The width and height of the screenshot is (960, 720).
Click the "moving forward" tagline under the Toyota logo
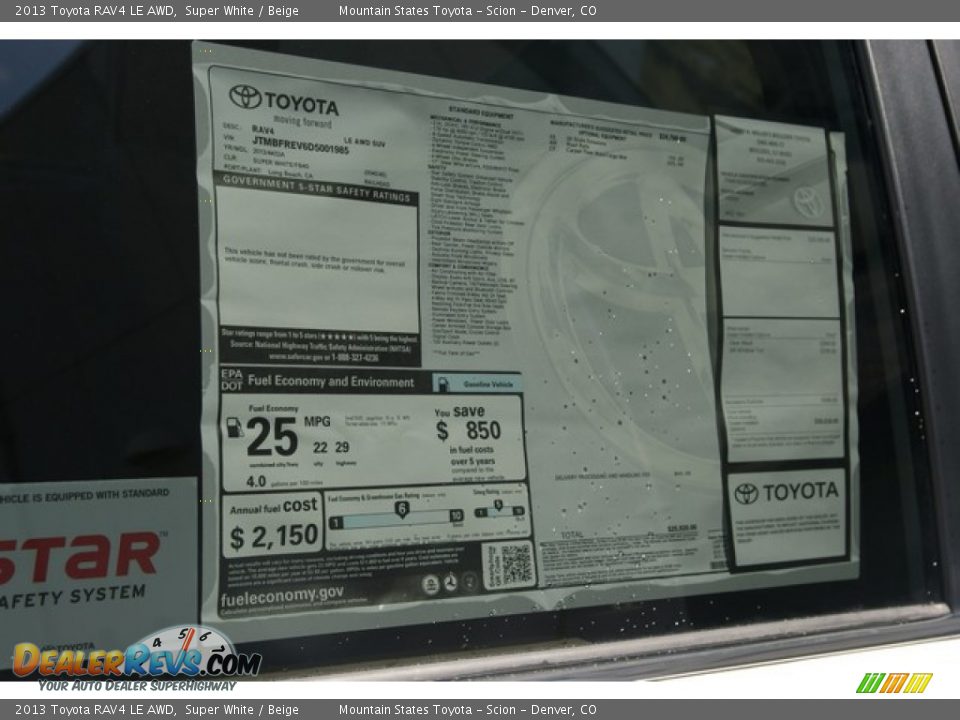302,121
